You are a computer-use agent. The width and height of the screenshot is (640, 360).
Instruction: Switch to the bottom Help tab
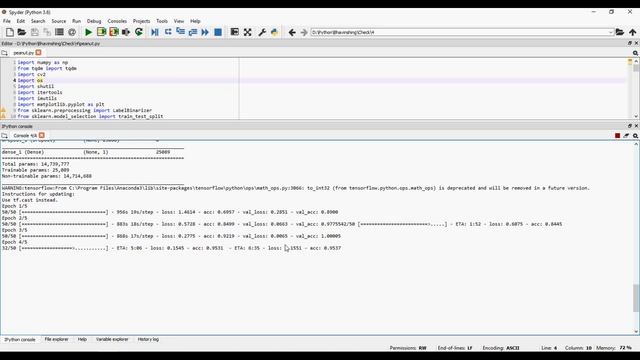[x=82, y=339]
